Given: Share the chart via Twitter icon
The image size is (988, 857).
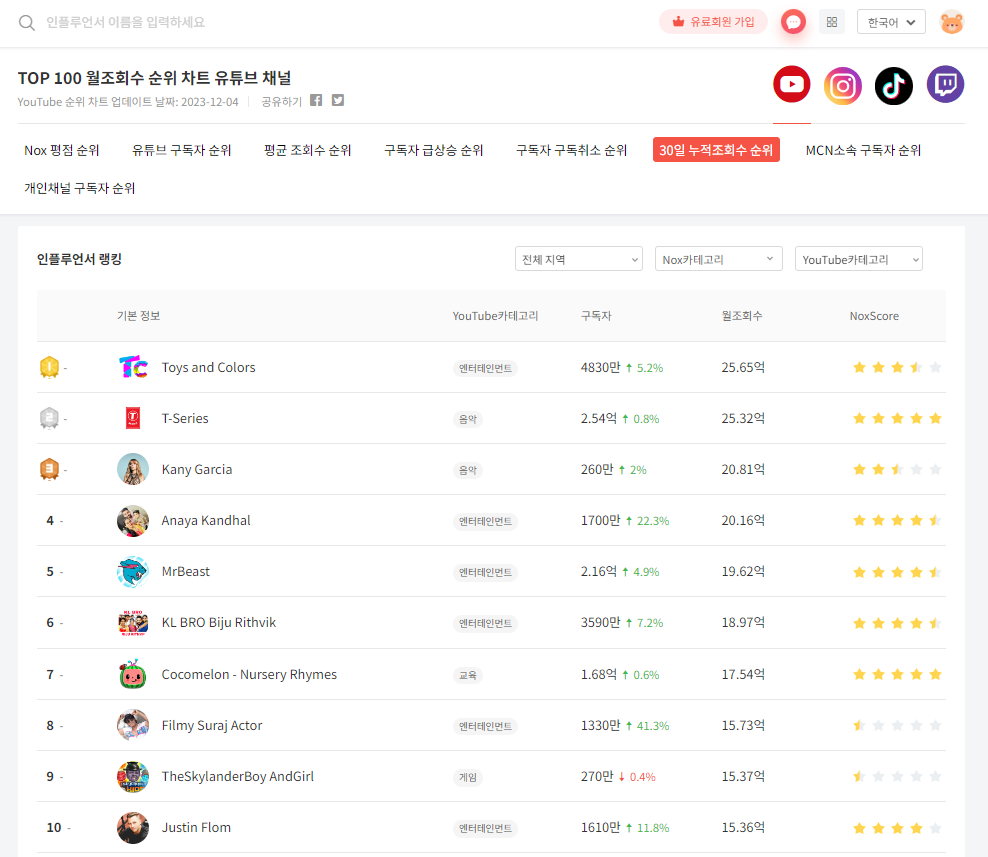Looking at the screenshot, I should 338,100.
